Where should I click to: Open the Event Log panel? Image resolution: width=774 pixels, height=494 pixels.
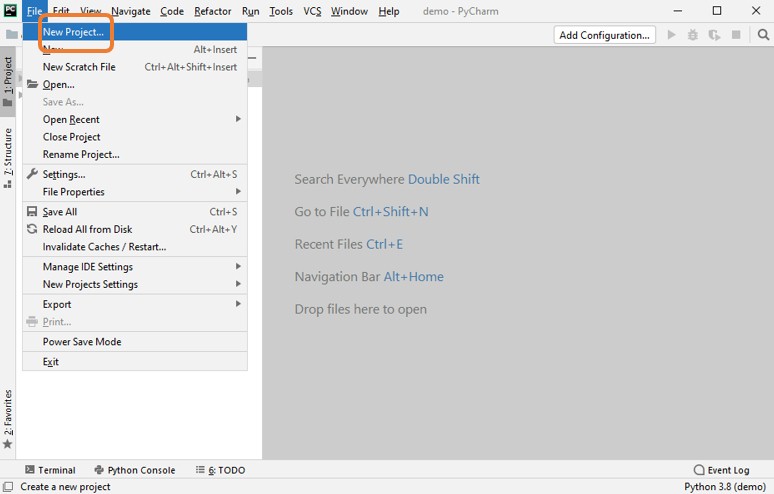[722, 470]
